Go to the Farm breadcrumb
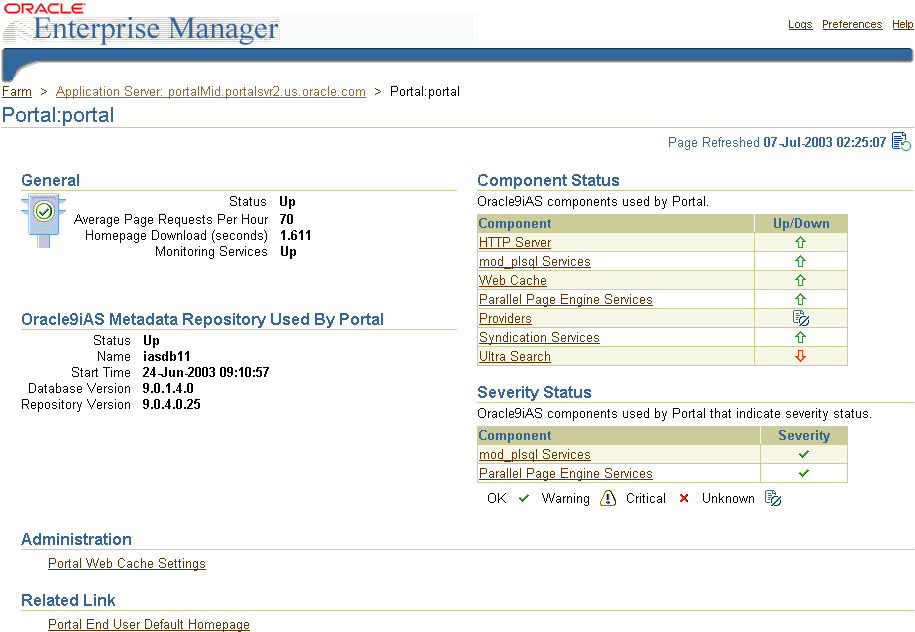This screenshot has width=915, height=632. coord(17,92)
